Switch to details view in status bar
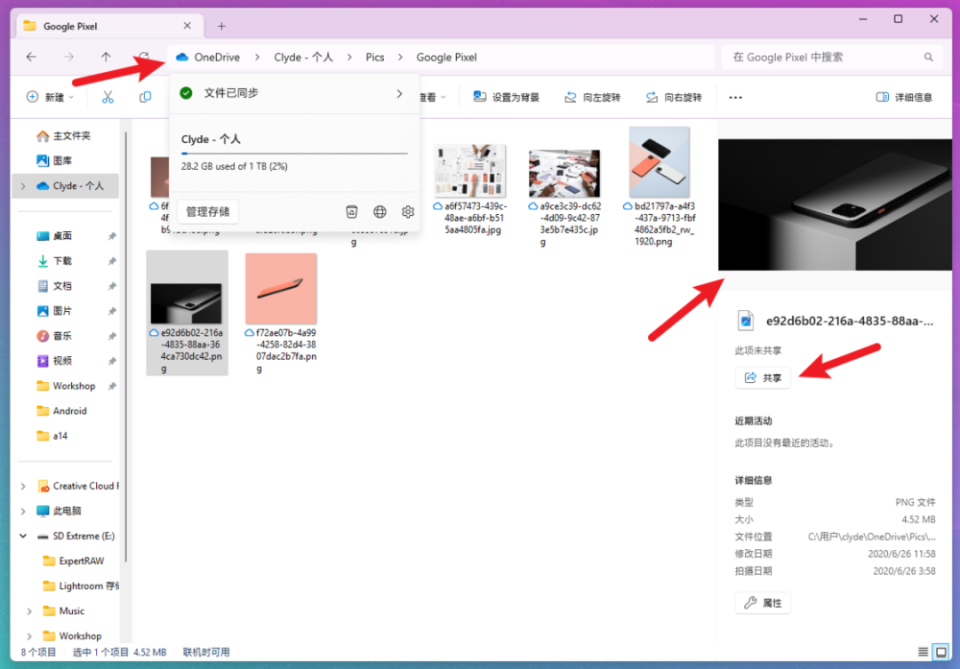 coord(922,650)
